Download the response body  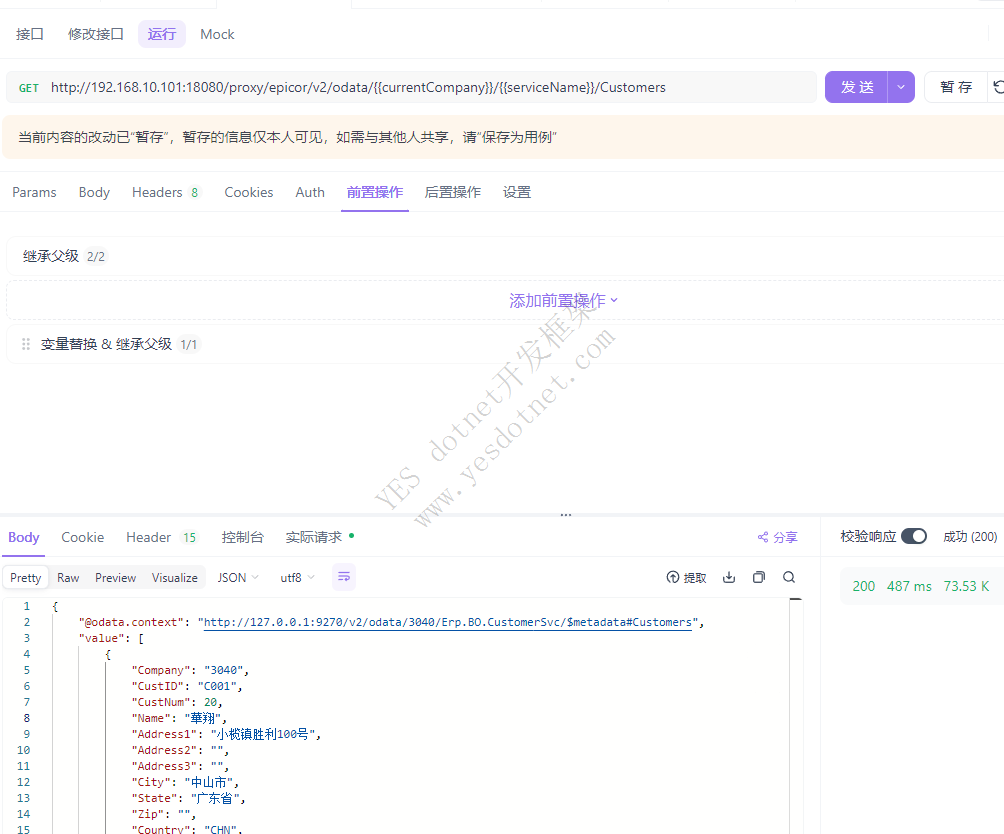pos(729,577)
